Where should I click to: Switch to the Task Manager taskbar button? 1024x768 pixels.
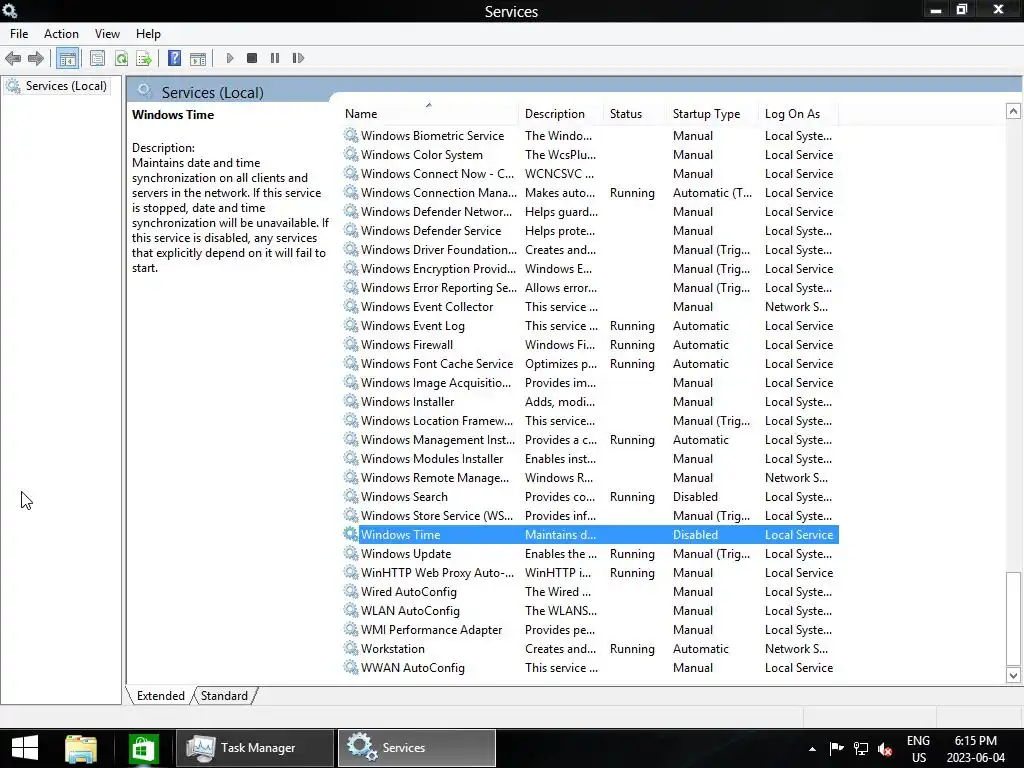coord(255,748)
